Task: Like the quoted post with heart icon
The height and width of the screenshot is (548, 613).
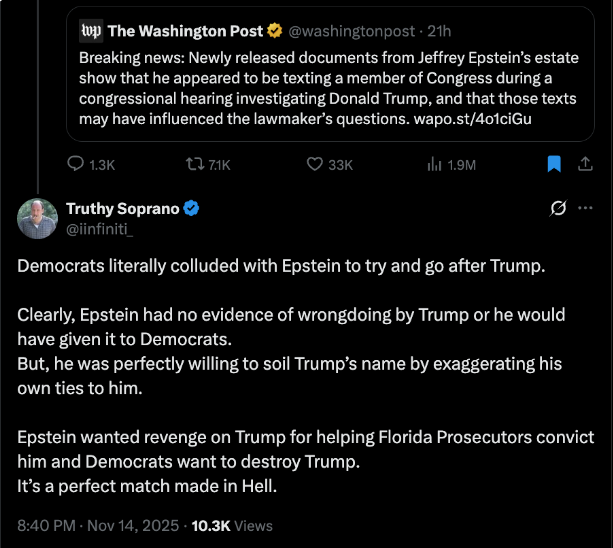Action: (314, 164)
